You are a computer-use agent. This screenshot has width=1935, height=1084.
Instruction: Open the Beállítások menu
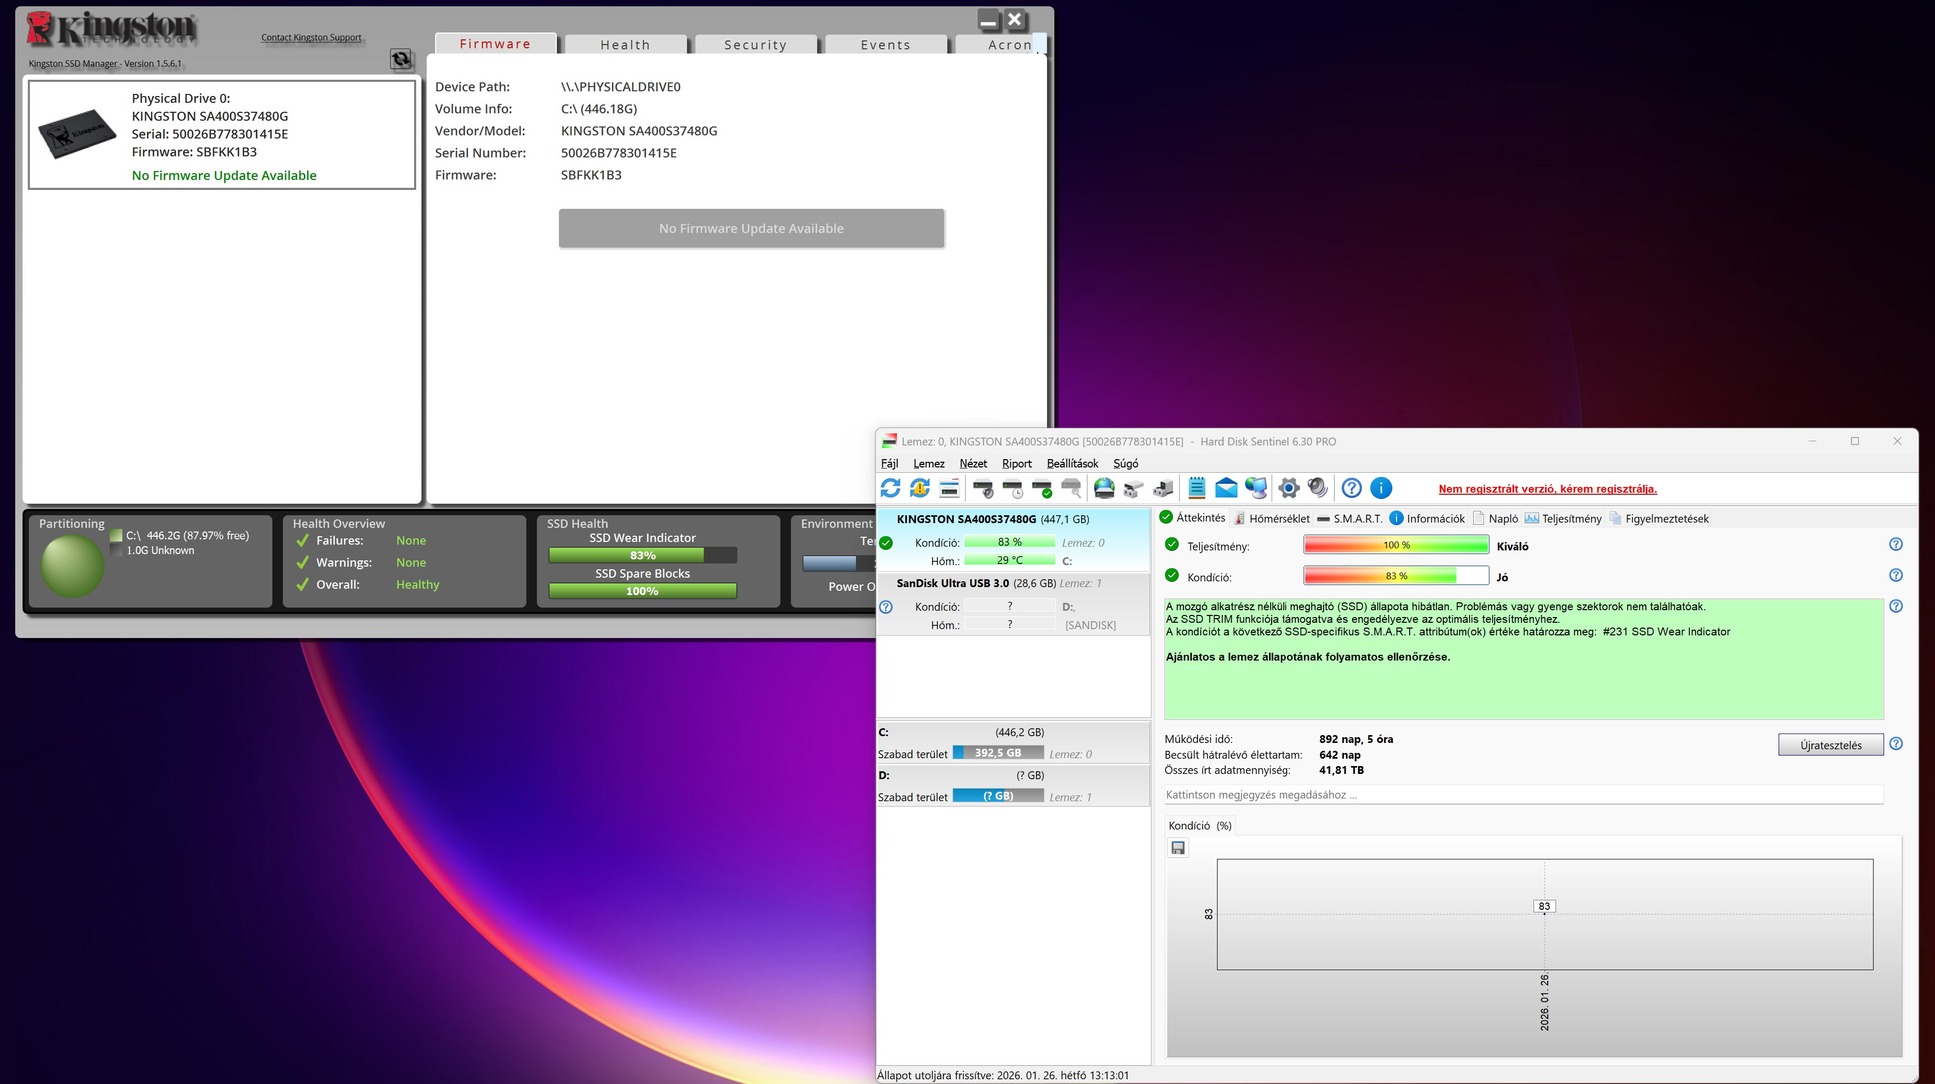click(x=1072, y=463)
